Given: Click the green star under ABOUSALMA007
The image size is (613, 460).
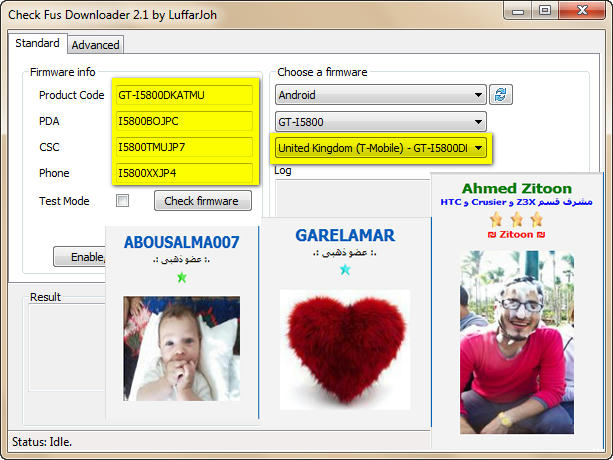Looking at the screenshot, I should coord(182,278).
